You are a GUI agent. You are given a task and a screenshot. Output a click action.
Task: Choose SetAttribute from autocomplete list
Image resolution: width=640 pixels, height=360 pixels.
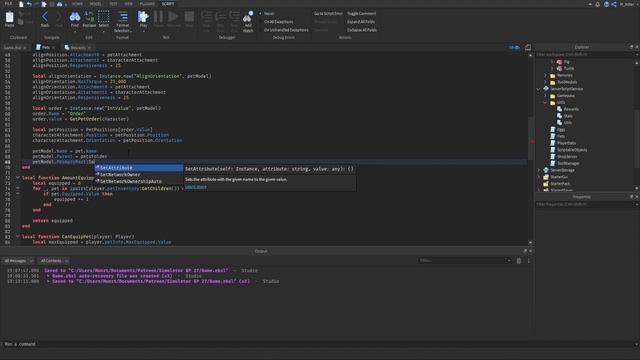click(139, 168)
